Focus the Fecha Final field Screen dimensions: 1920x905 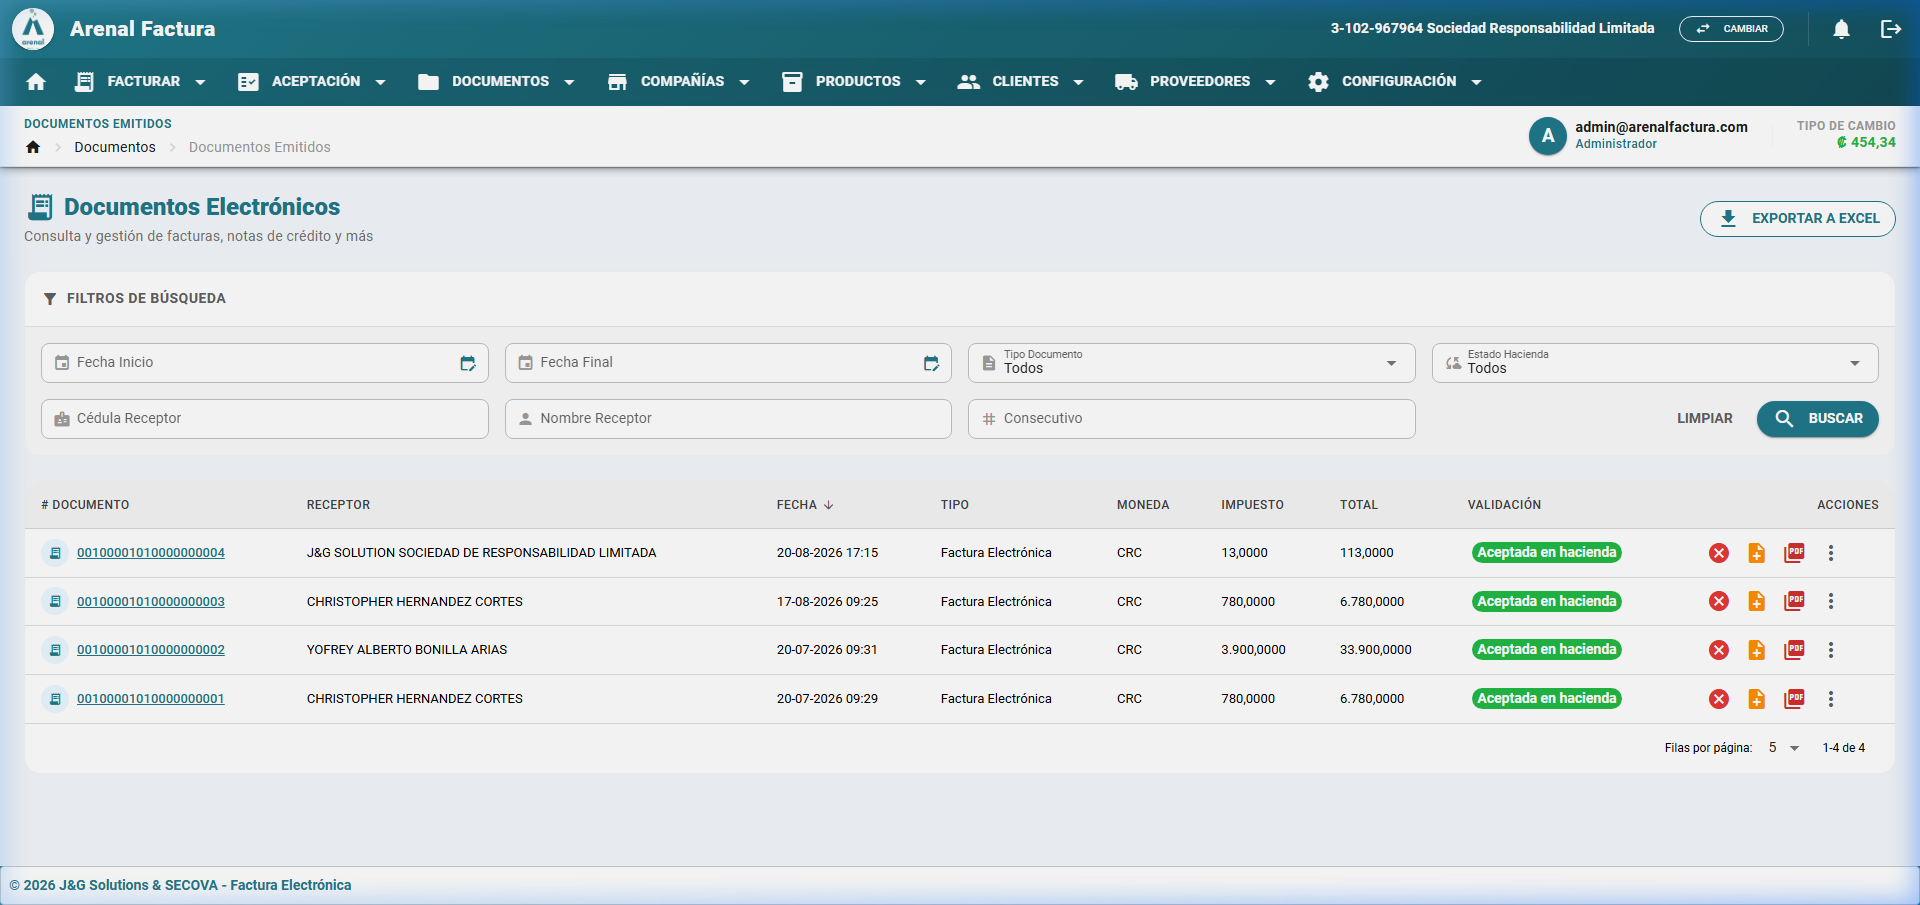[x=728, y=363]
